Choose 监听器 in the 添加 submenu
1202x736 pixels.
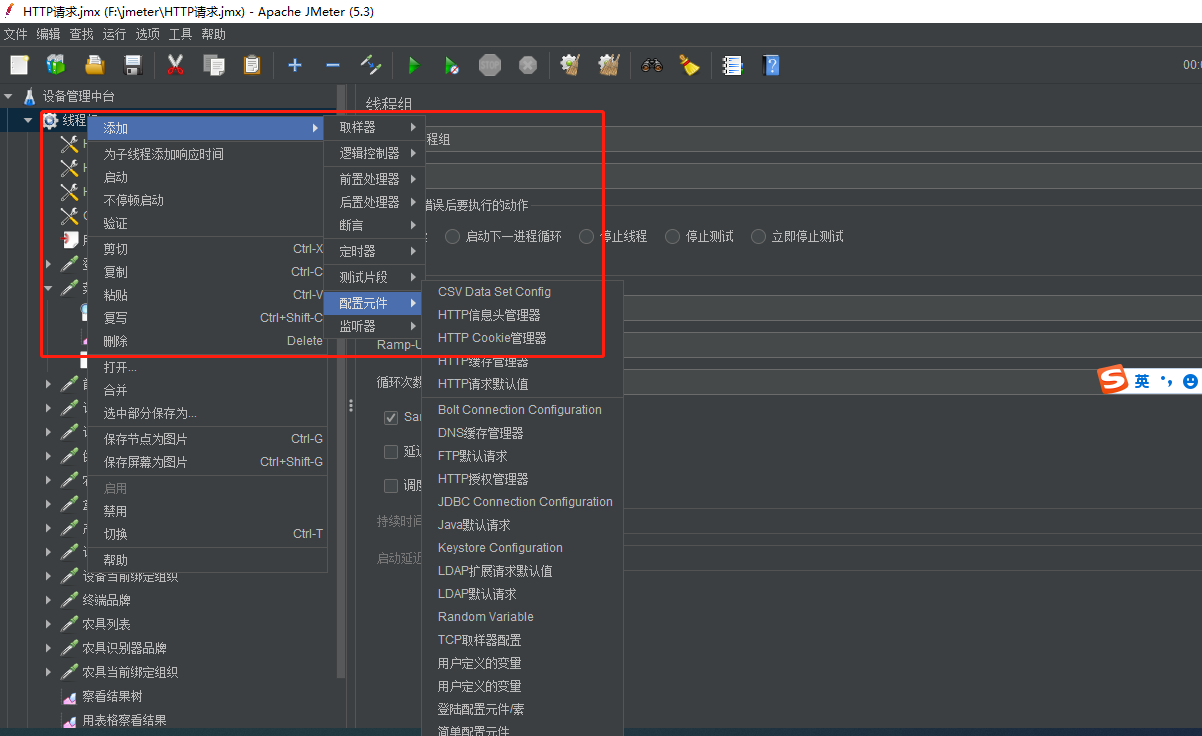[x=374, y=326]
